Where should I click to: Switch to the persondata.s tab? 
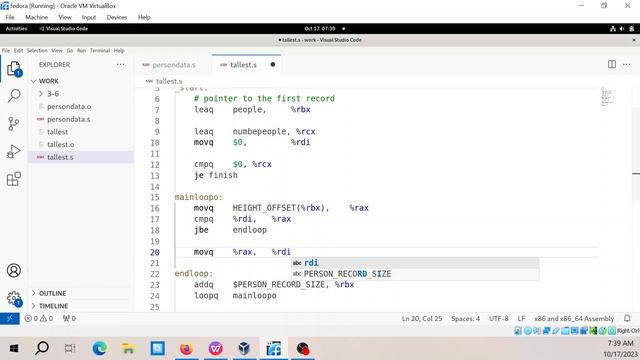173,64
